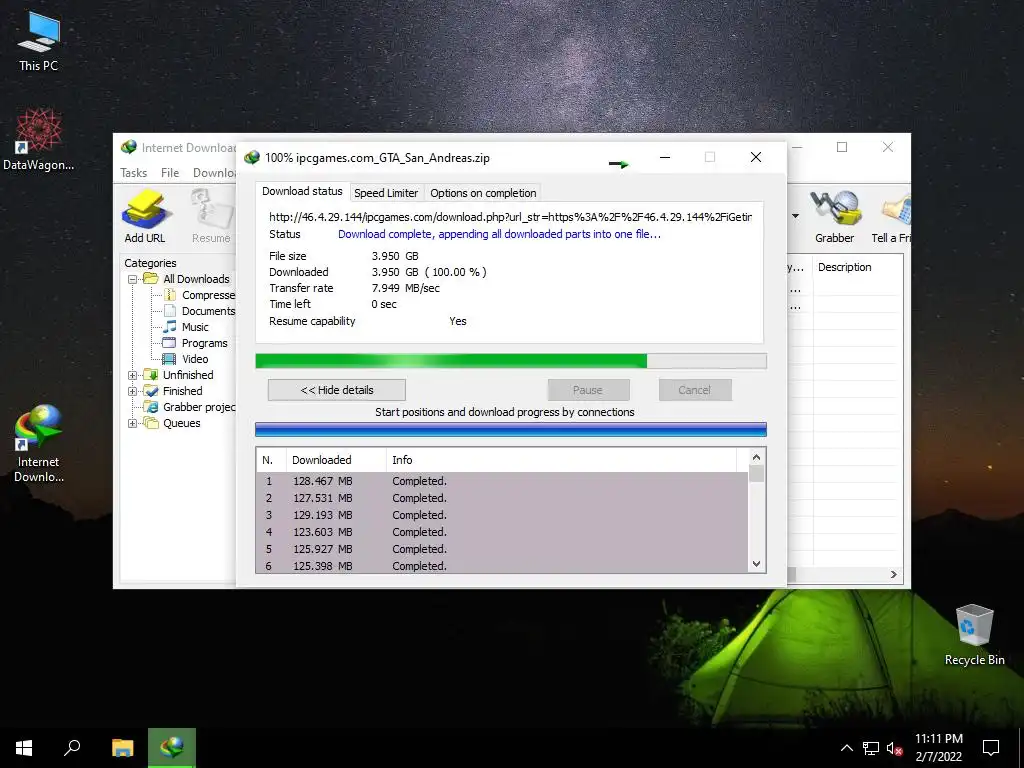Click the Downloaded column header
Screen dimensions: 1024x768
[336, 460]
